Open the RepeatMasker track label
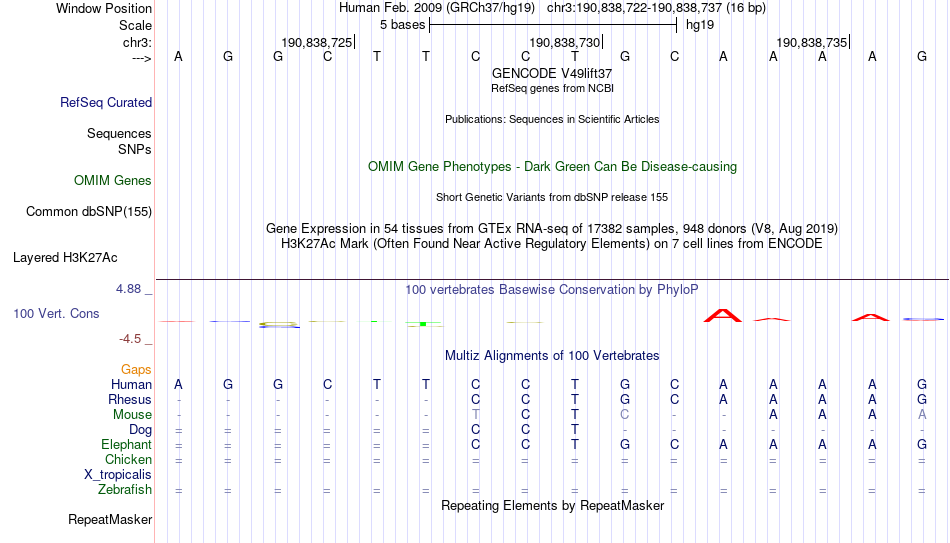The image size is (950, 543). 110,519
